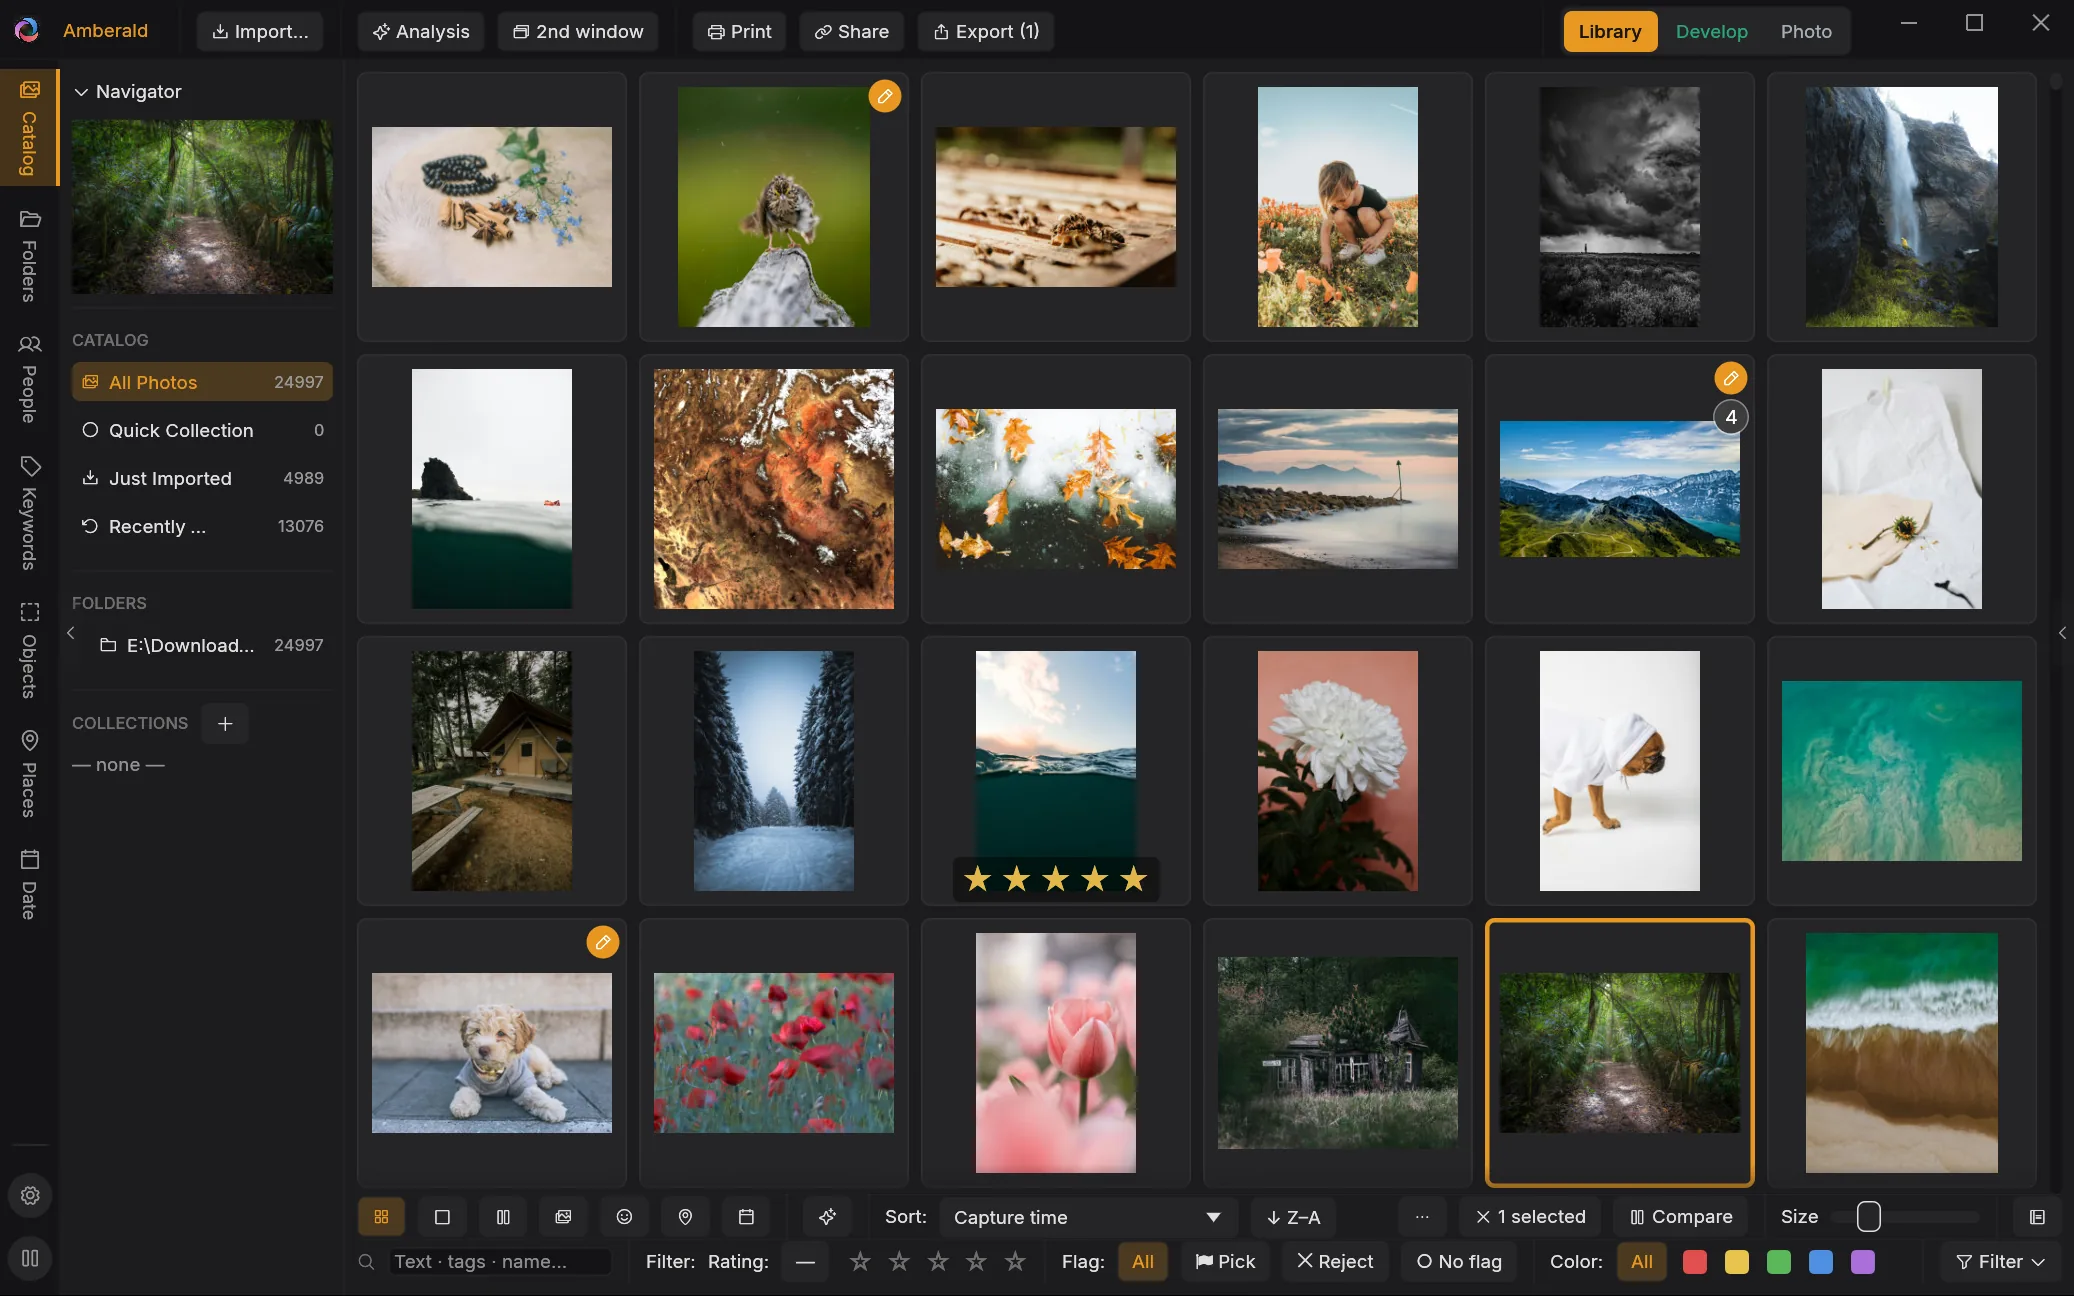
Task: Open the Sort by Capture time dropdown
Action: (x=1088, y=1217)
